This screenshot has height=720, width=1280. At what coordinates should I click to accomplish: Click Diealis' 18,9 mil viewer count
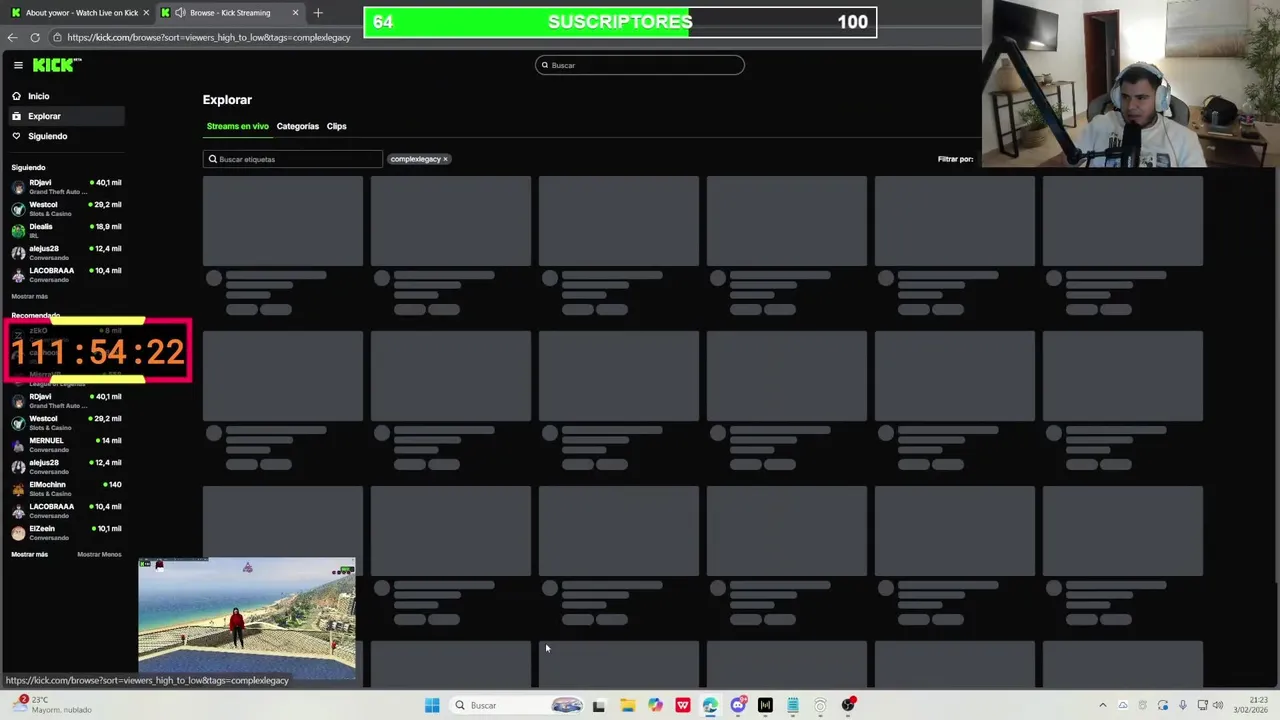pyautogui.click(x=105, y=227)
